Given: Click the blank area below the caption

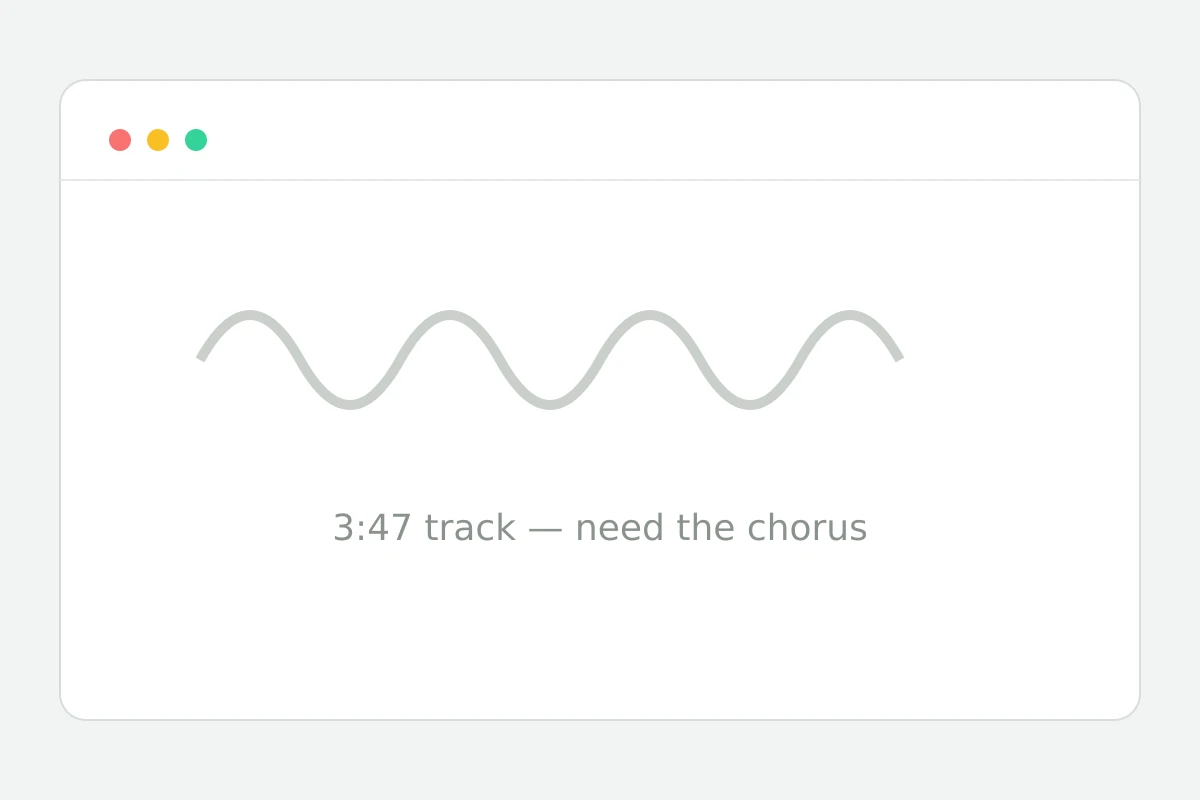Looking at the screenshot, I should click(x=600, y=630).
